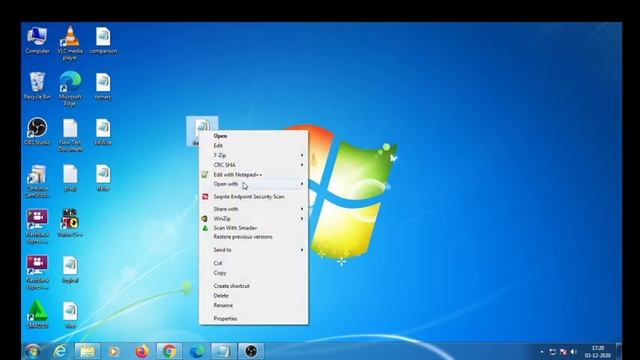Click the taskbar clock showing 17:20

tap(598, 352)
